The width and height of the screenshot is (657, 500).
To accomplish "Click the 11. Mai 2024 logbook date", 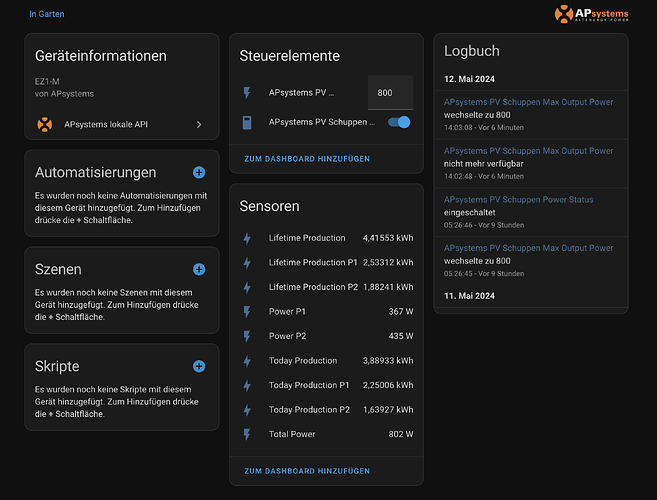I will (x=469, y=295).
